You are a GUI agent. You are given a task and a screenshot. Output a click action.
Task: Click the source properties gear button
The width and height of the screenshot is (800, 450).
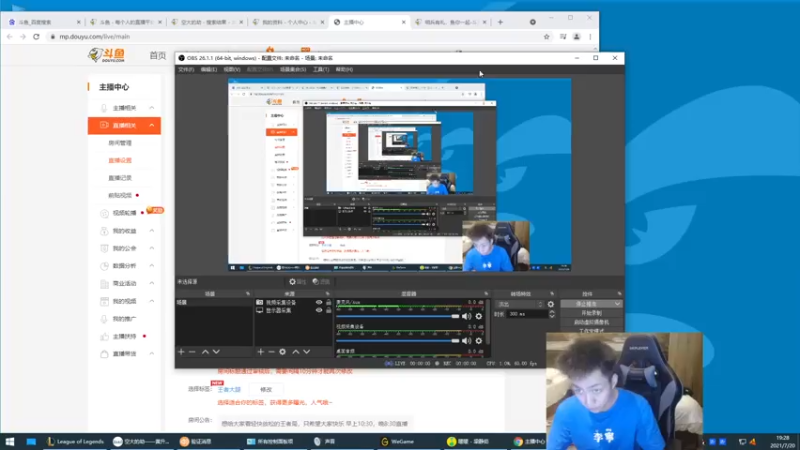pyautogui.click(x=297, y=282)
